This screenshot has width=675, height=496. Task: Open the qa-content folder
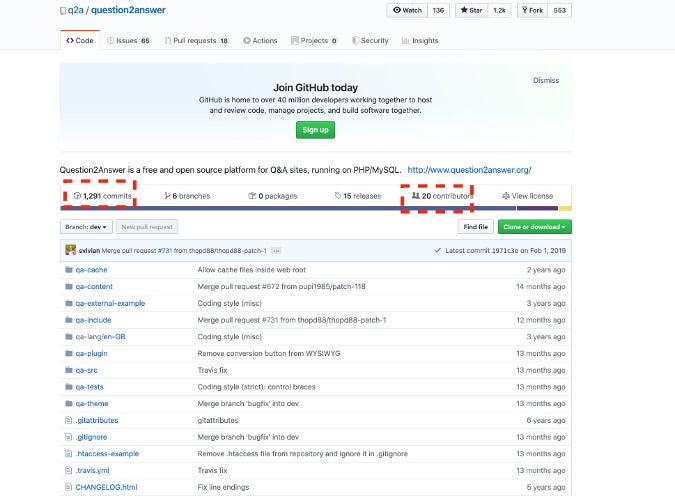(x=94, y=287)
